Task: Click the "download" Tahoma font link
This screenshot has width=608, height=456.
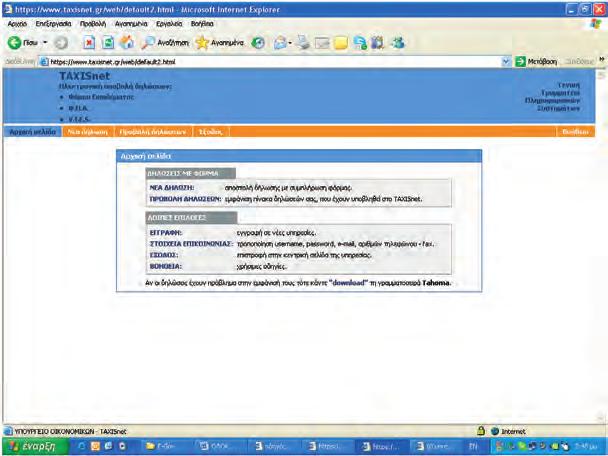Action: tap(348, 283)
